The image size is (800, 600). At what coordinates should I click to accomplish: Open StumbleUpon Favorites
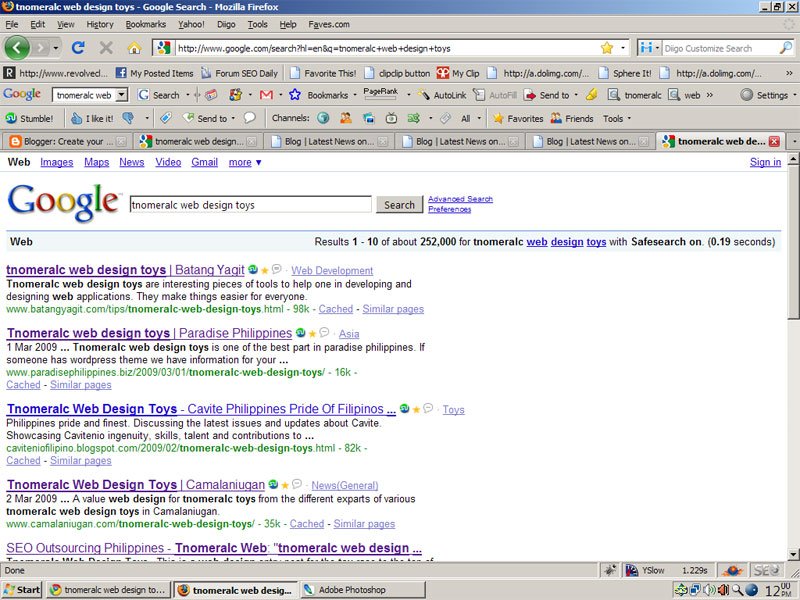point(518,118)
